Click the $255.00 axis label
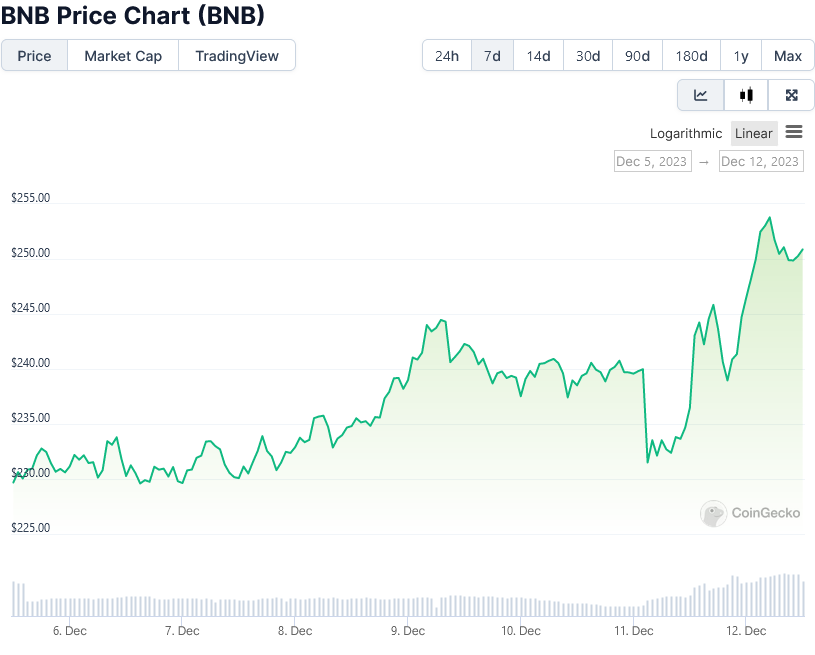Screen dimensions: 815x655 pos(31,198)
